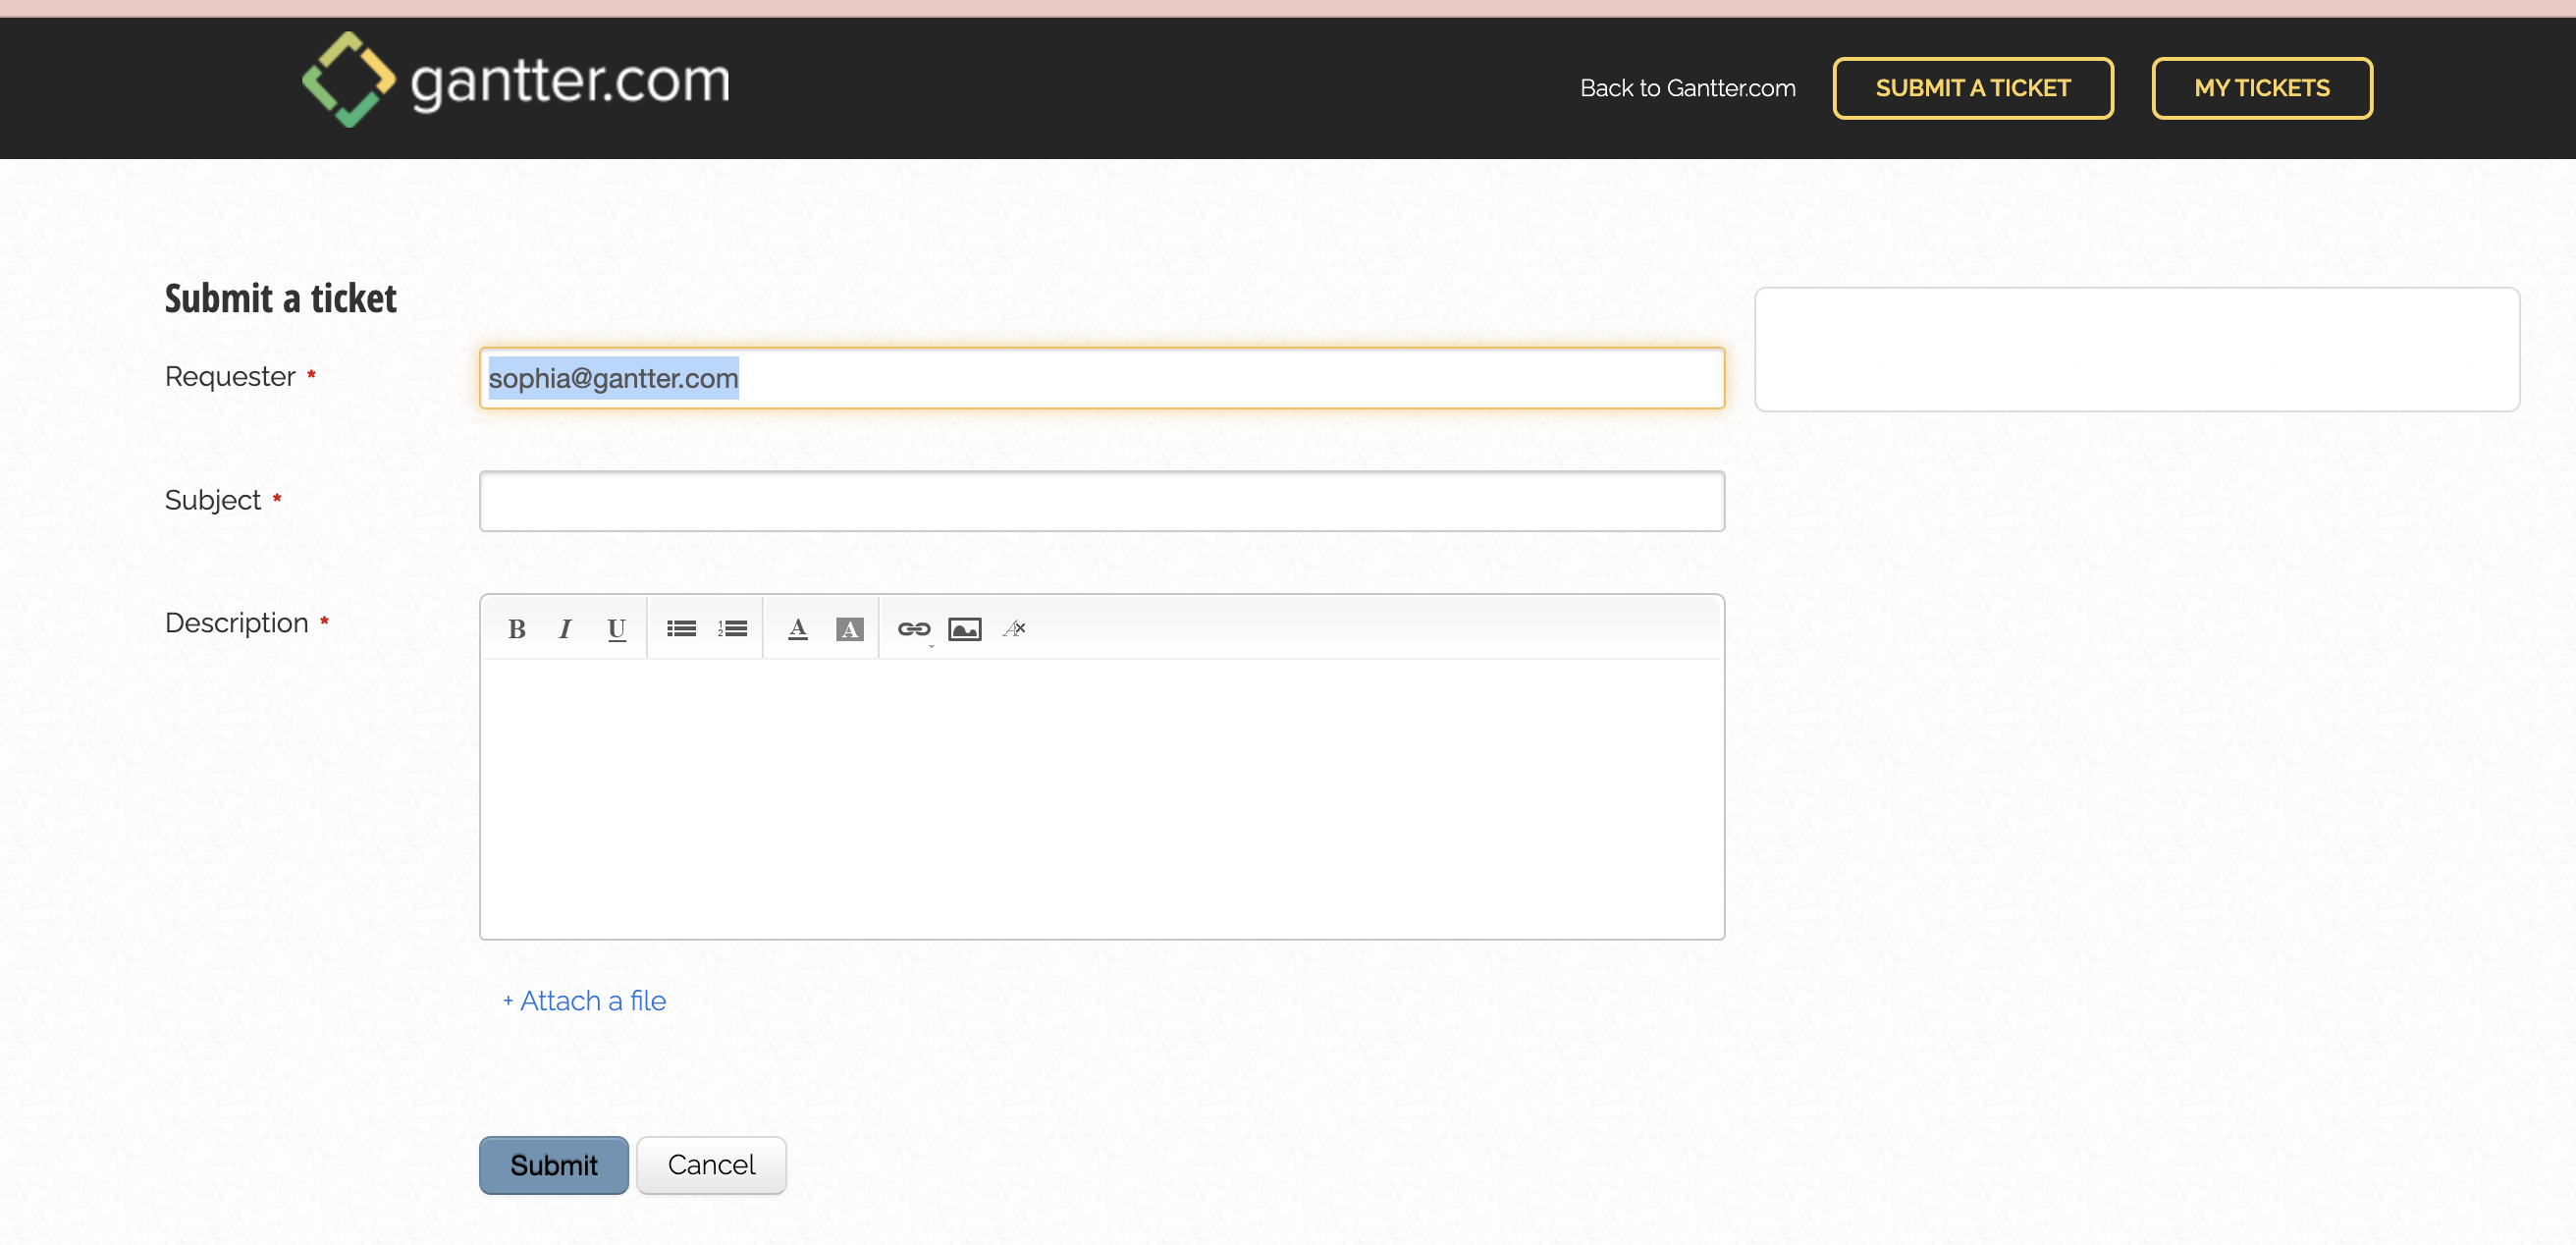The width and height of the screenshot is (2576, 1245).
Task: Insert a hyperlink in the description
Action: point(913,629)
